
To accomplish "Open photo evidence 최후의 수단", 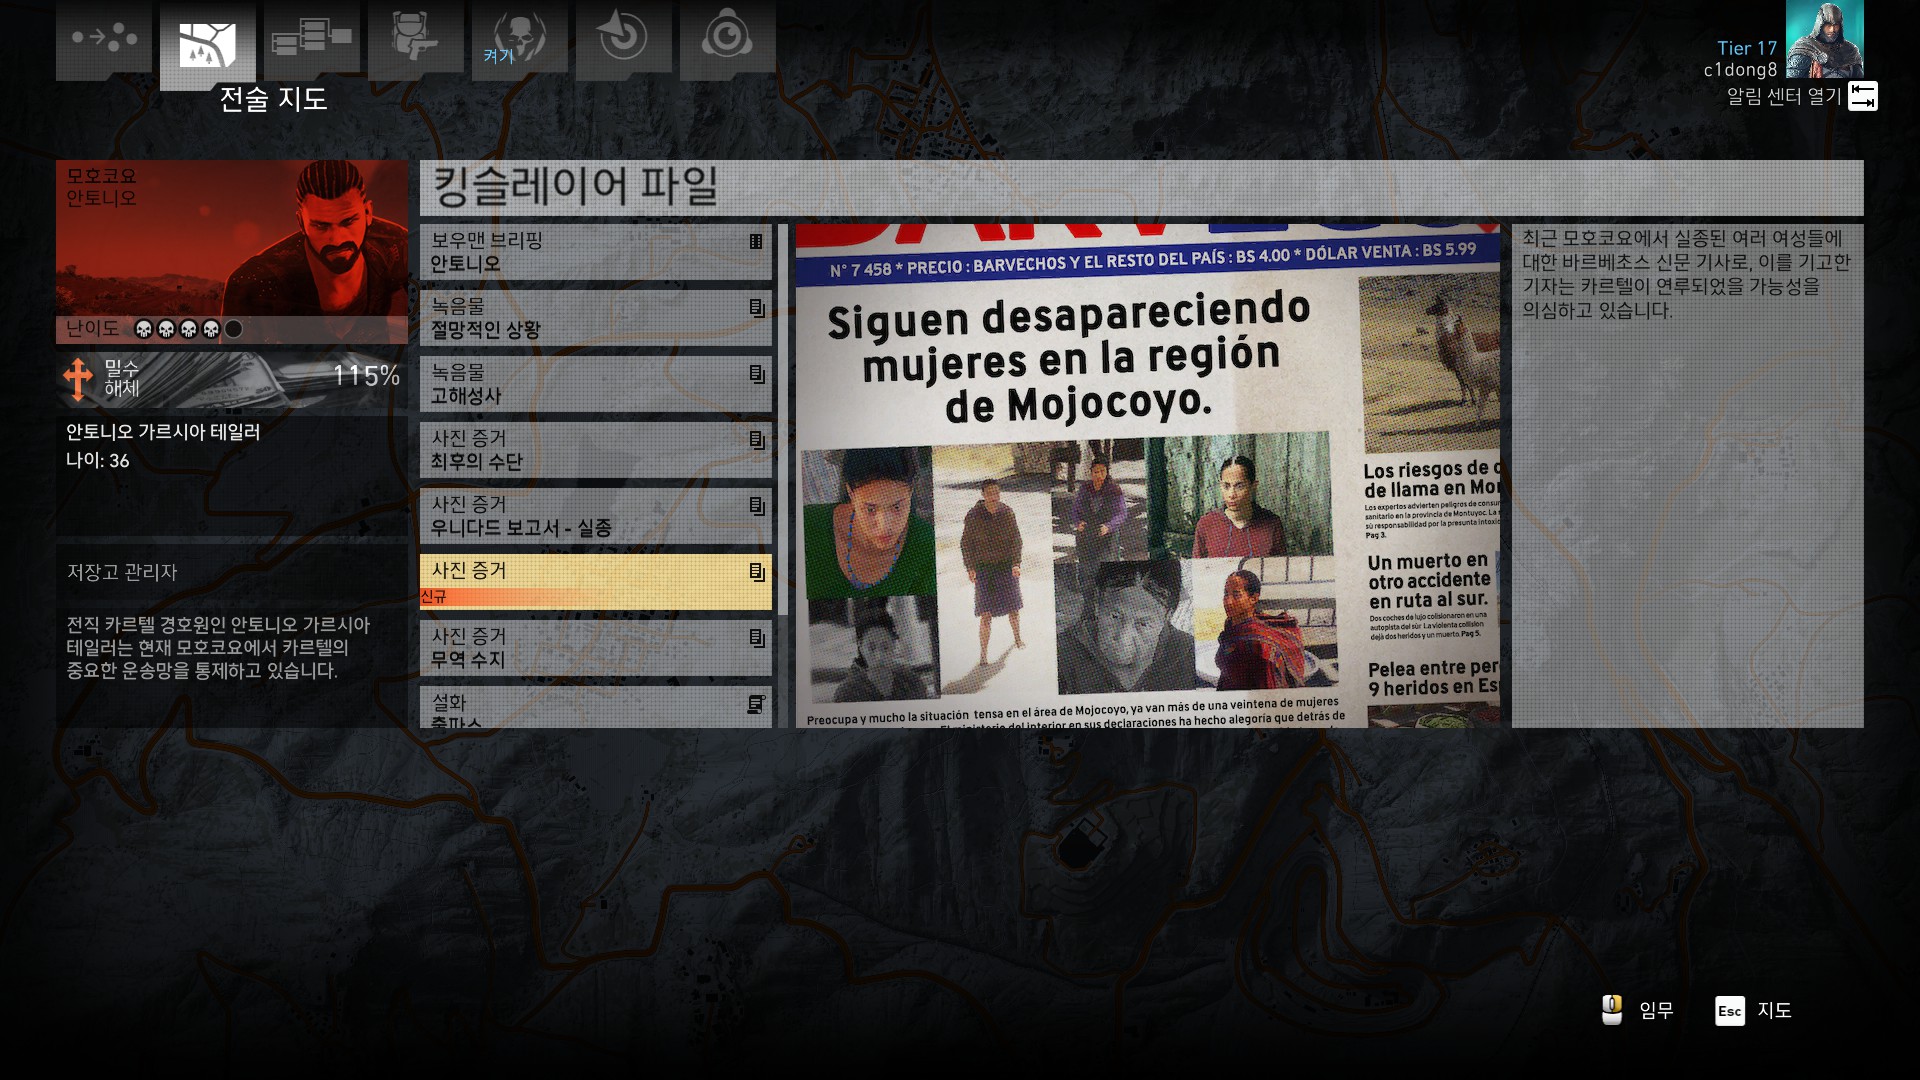I will 595,450.
